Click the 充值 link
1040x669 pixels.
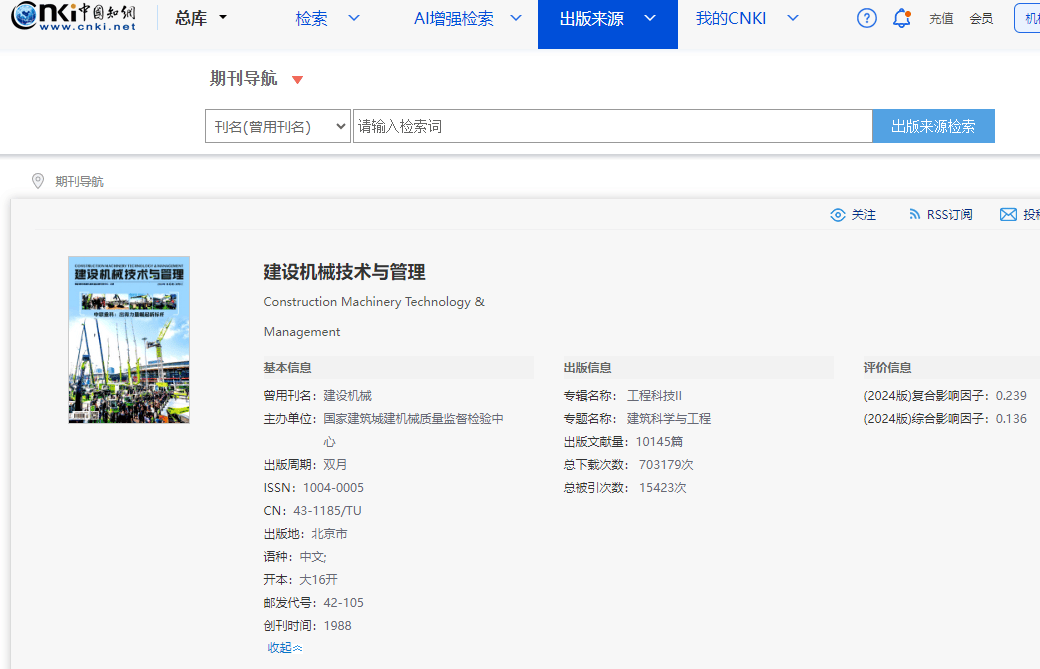(x=941, y=19)
